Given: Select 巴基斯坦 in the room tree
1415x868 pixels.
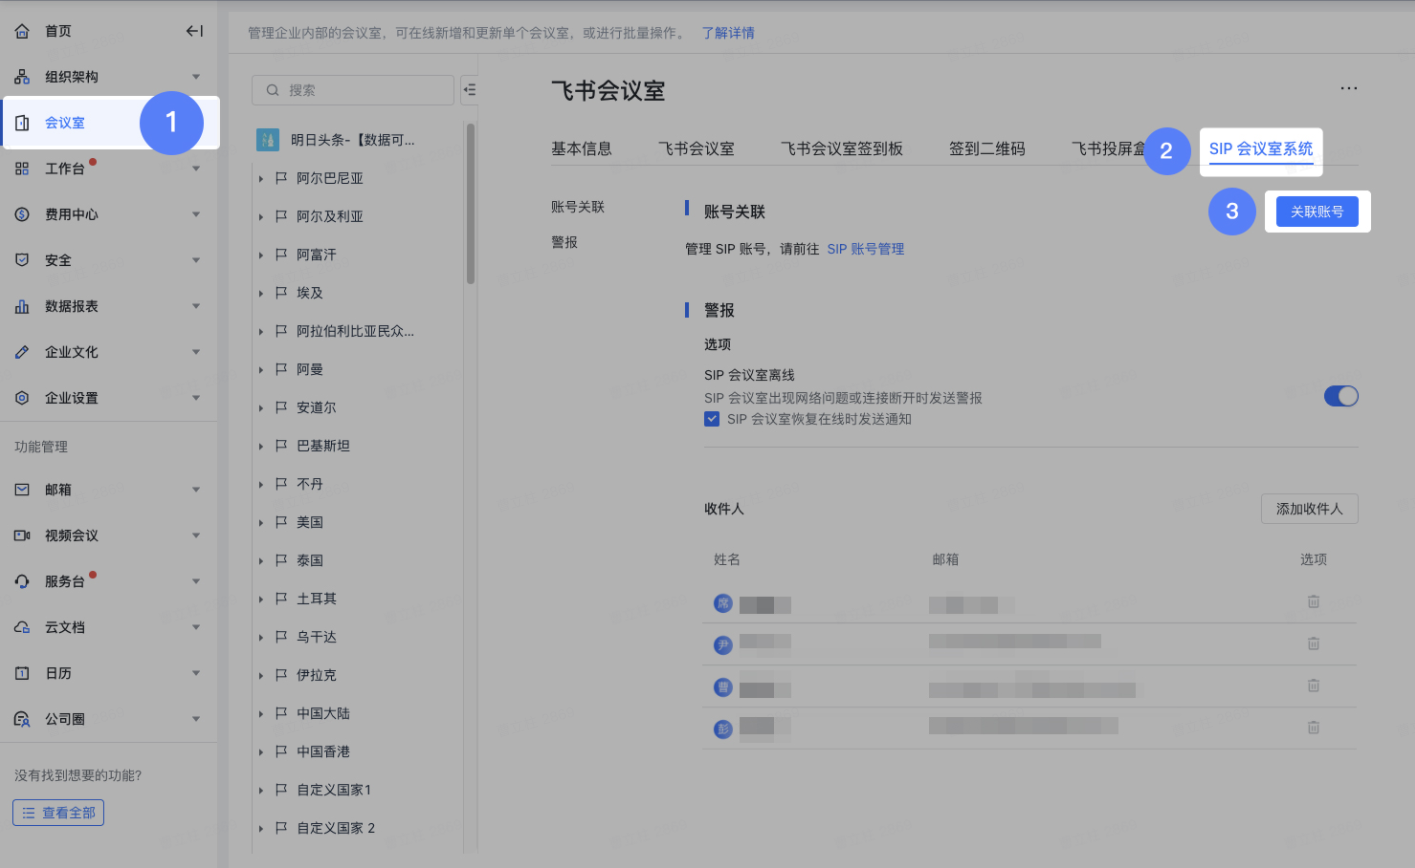Looking at the screenshot, I should [x=323, y=446].
